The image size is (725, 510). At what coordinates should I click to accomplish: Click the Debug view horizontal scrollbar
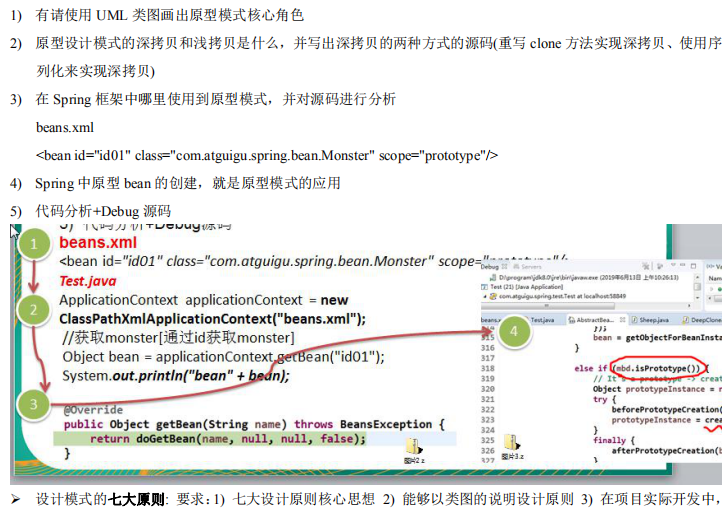[x=548, y=306]
